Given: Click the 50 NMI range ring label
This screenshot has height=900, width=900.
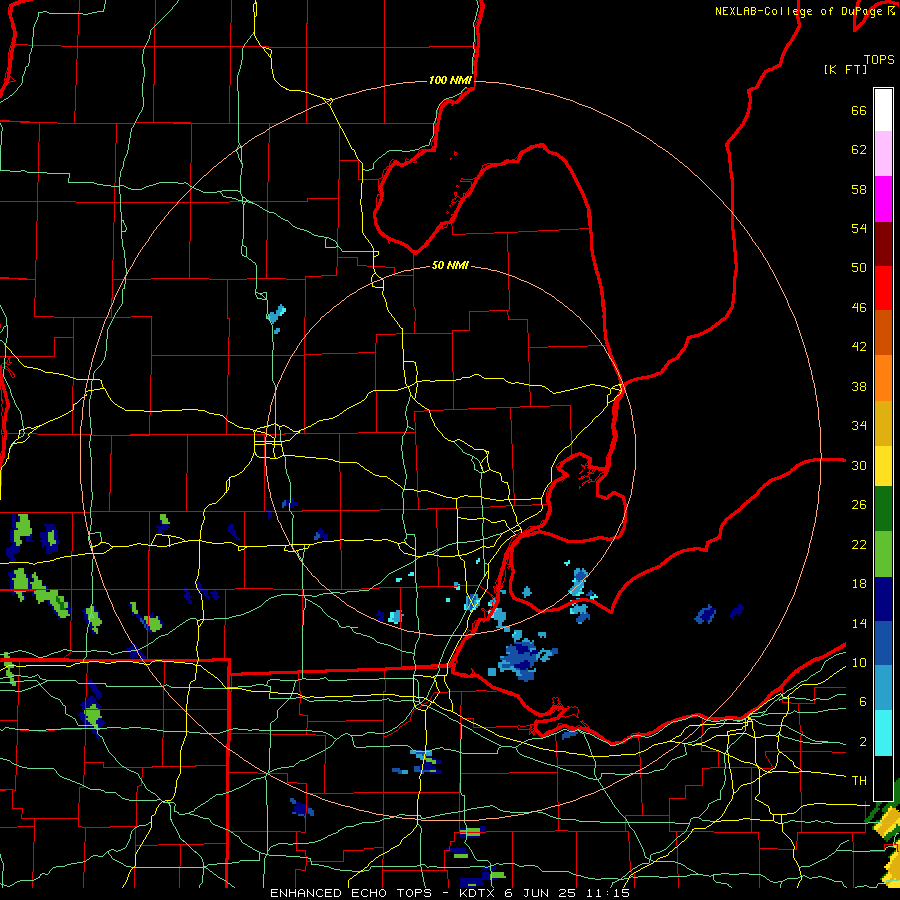Looking at the screenshot, I should pos(450,265).
